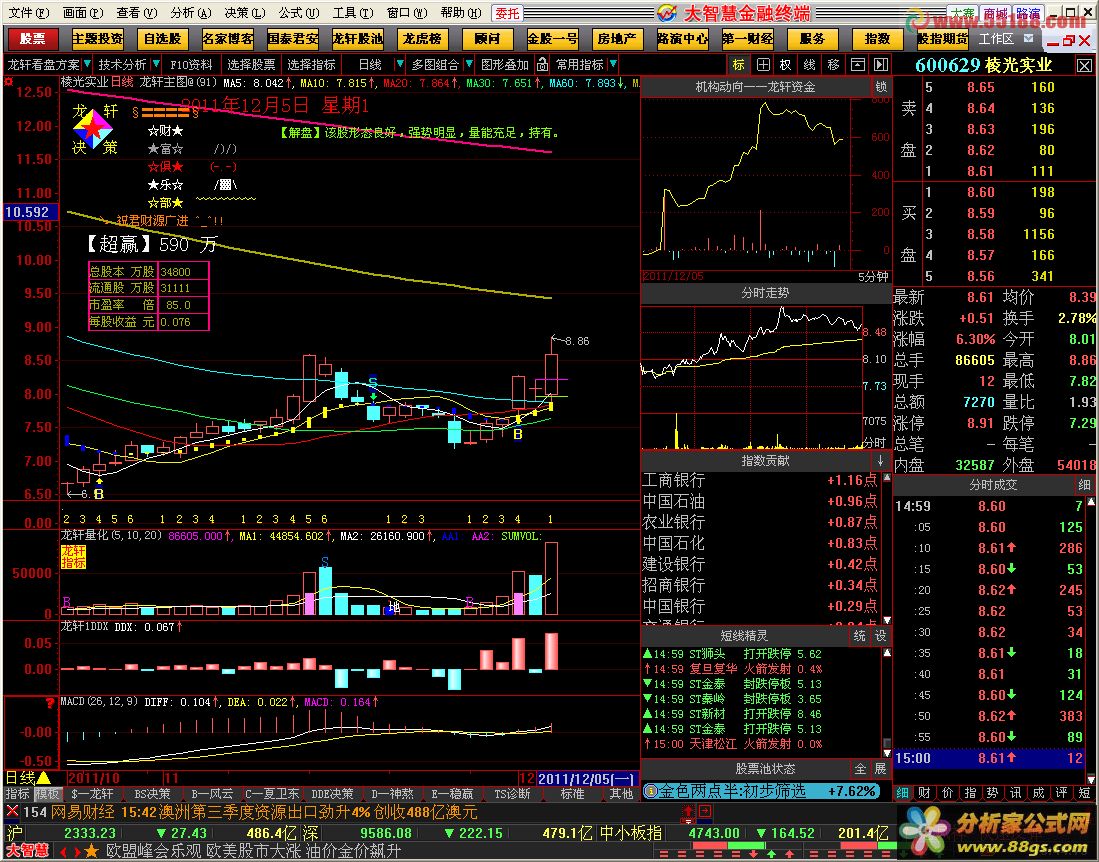This screenshot has width=1099, height=862.
Task: Open the 公式(U) menu
Action: point(299,13)
